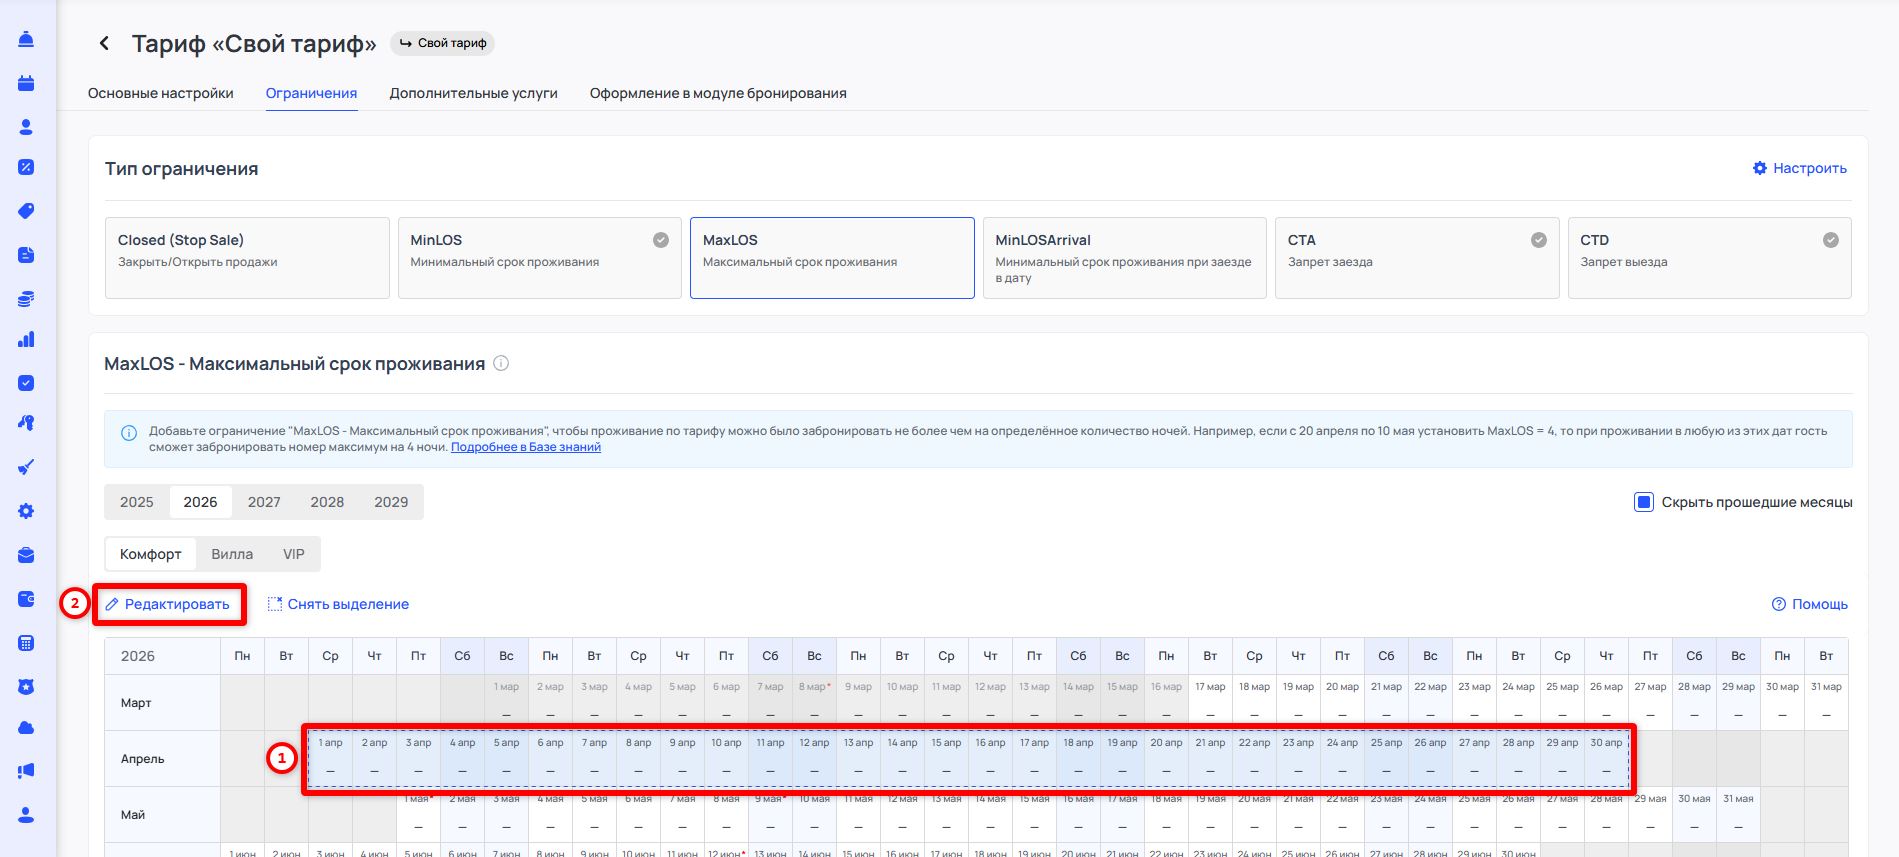The width and height of the screenshot is (1899, 857).
Task: Select the CTA restriction type card
Action: pyautogui.click(x=1416, y=258)
